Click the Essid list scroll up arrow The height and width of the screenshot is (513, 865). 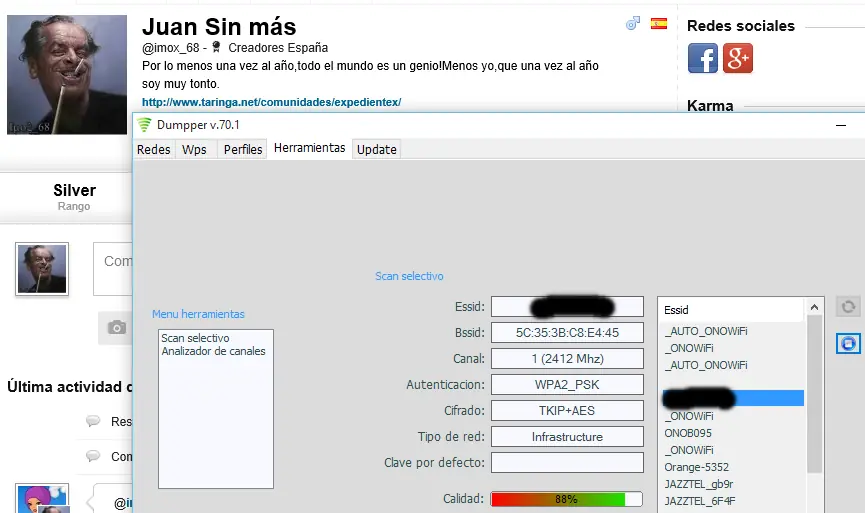click(814, 307)
